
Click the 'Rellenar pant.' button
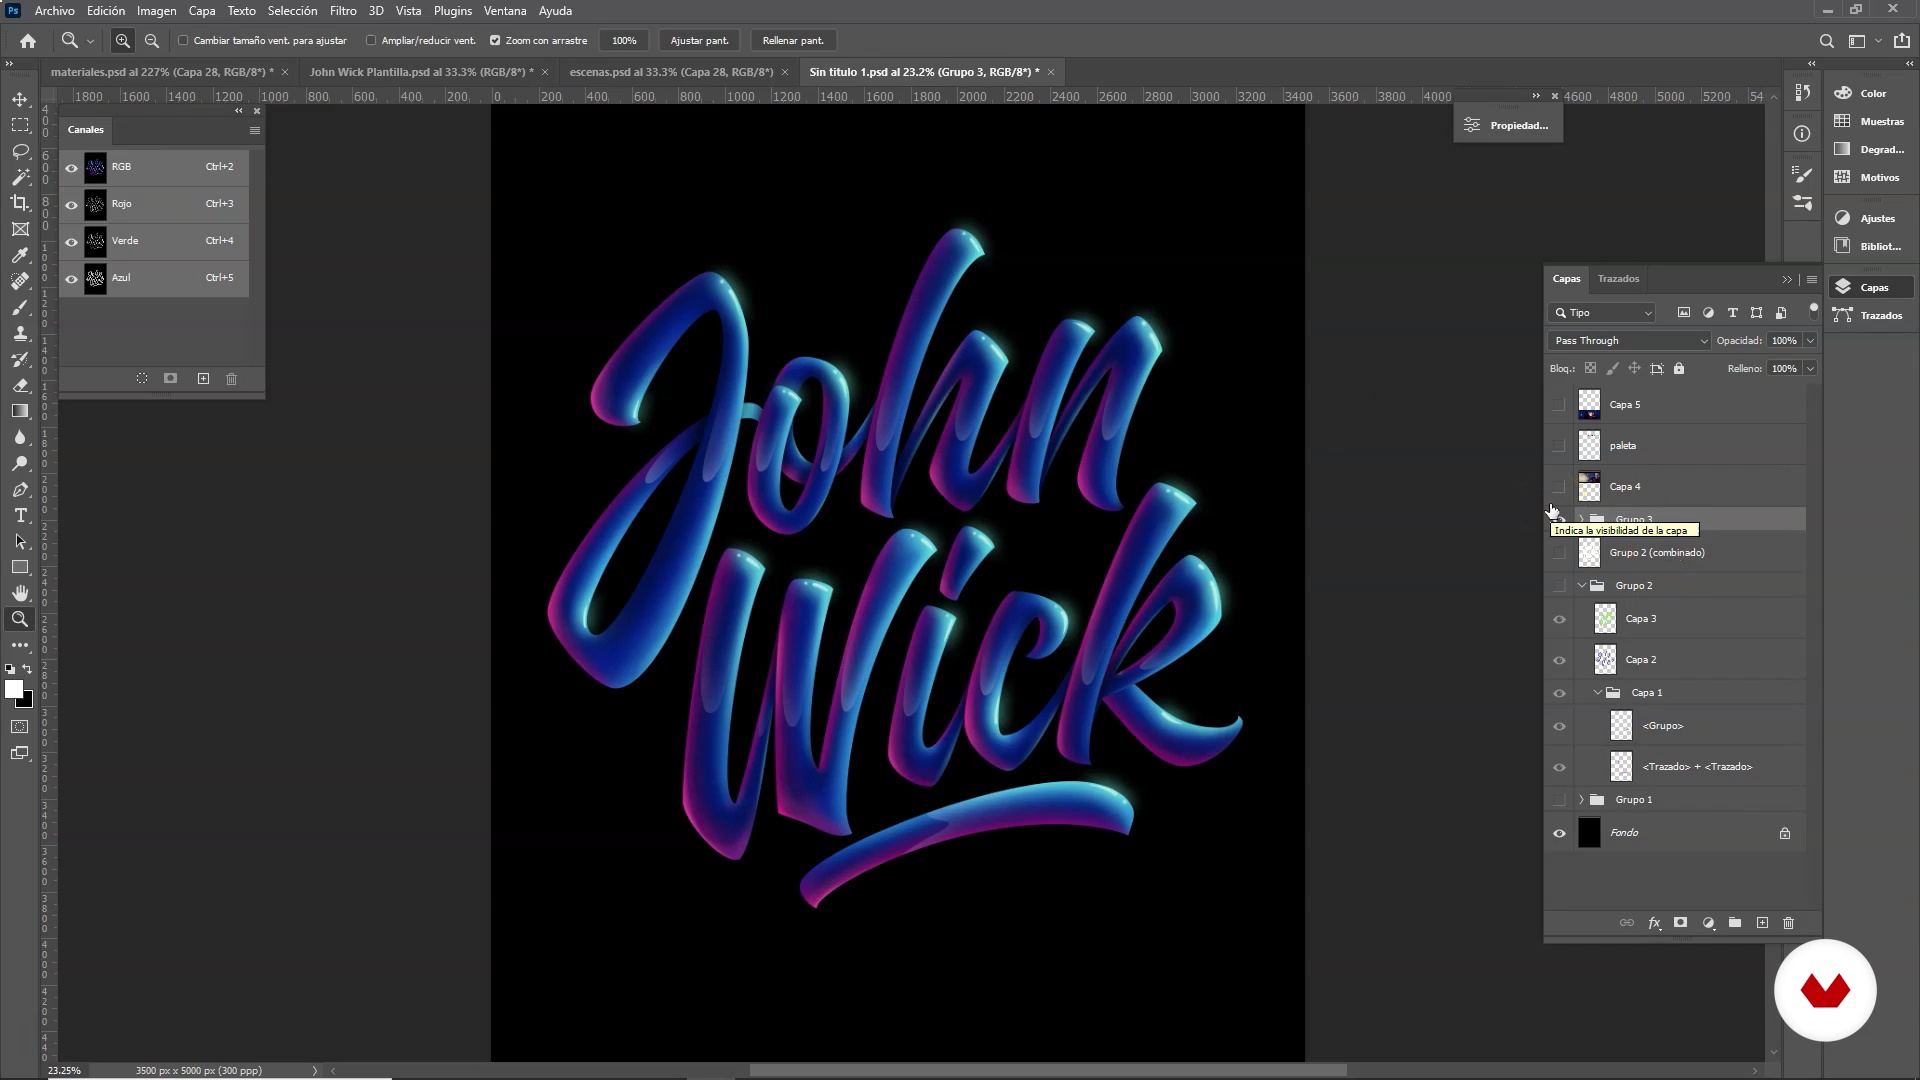793,41
